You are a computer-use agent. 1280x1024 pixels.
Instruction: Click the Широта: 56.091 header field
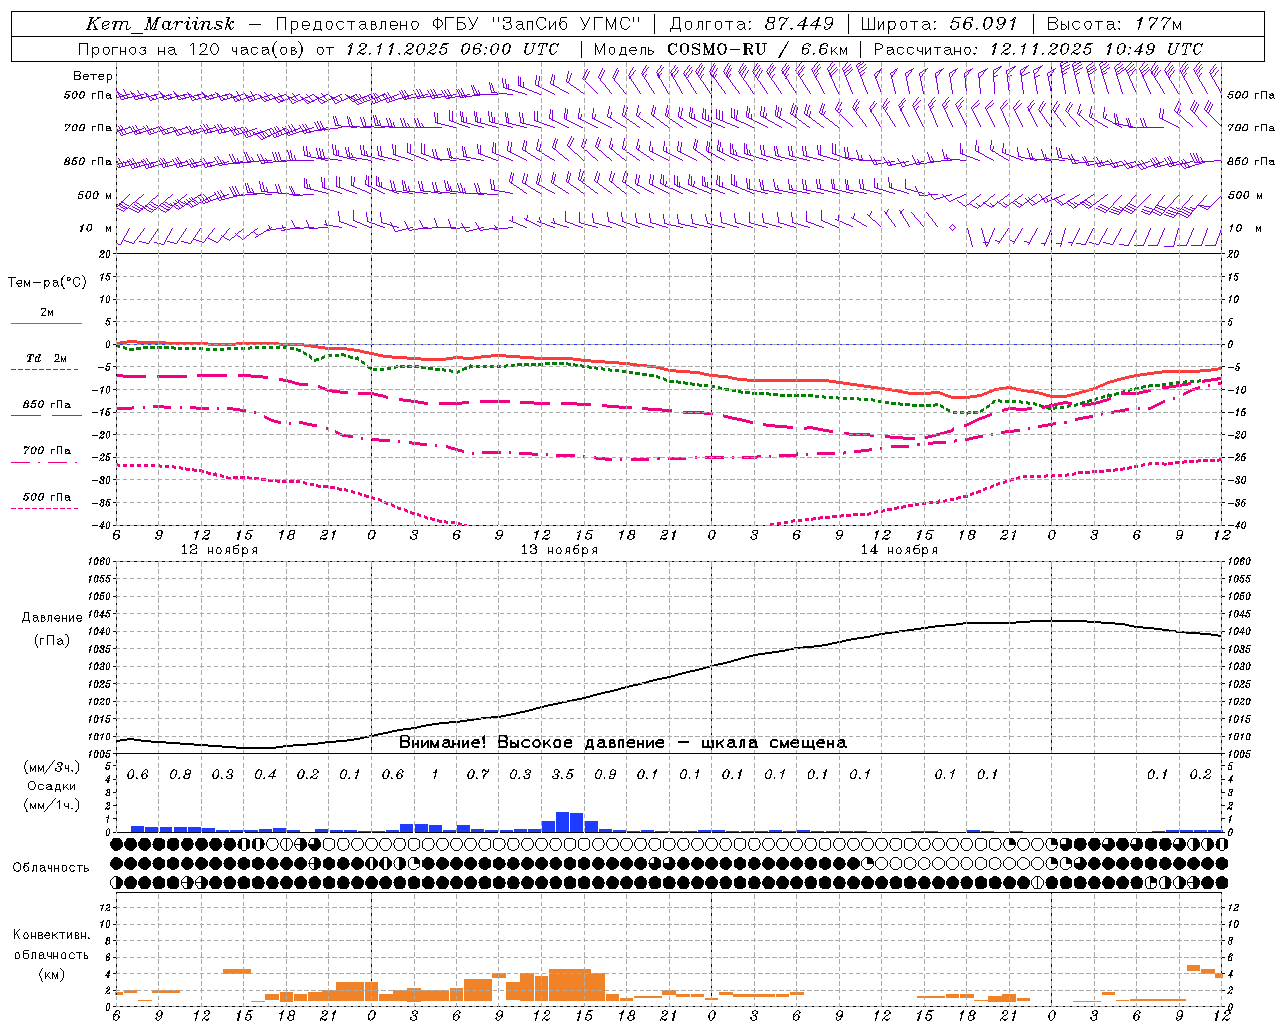pyautogui.click(x=939, y=24)
